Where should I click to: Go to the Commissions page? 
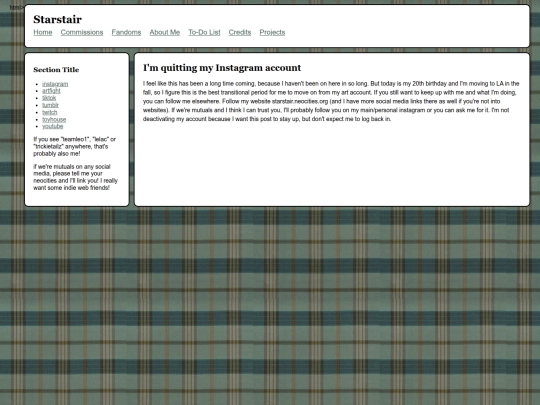[82, 32]
